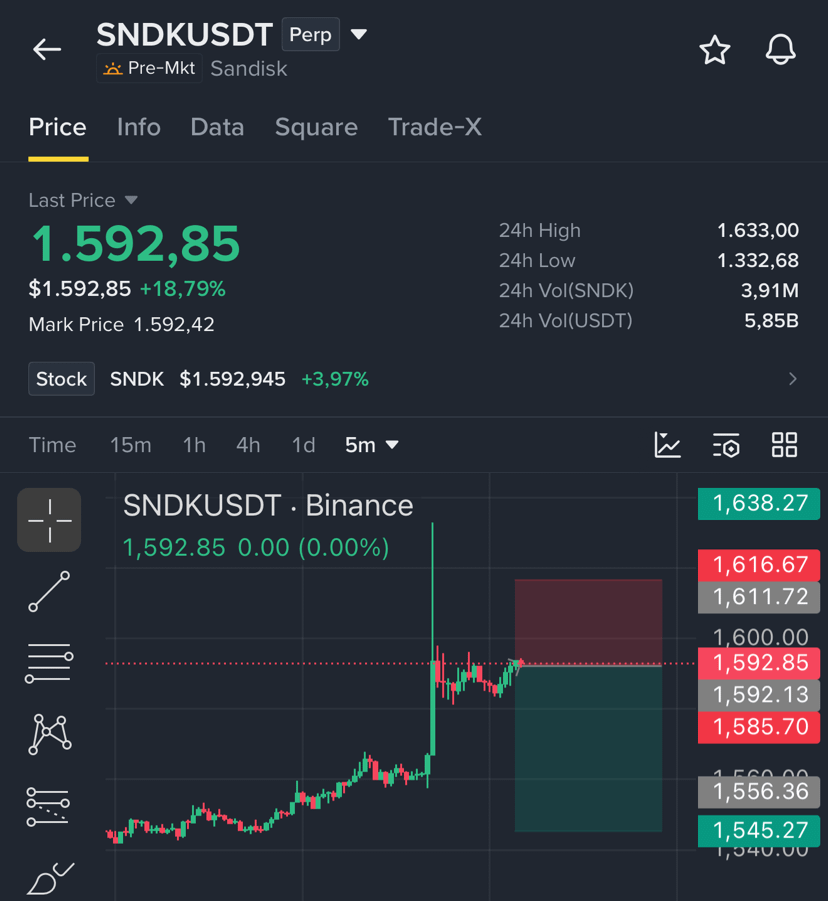828x901 pixels.
Task: Tap the 1,611.72 gray price label
Action: point(759,597)
